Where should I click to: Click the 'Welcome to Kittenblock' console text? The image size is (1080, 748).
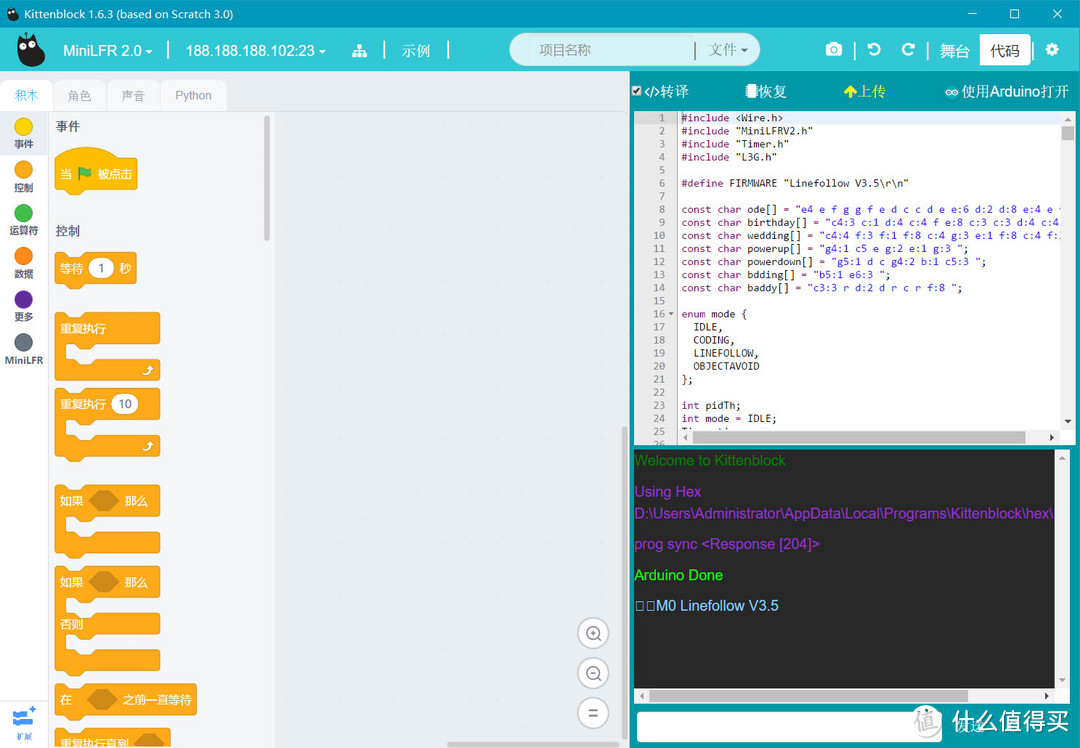(709, 461)
